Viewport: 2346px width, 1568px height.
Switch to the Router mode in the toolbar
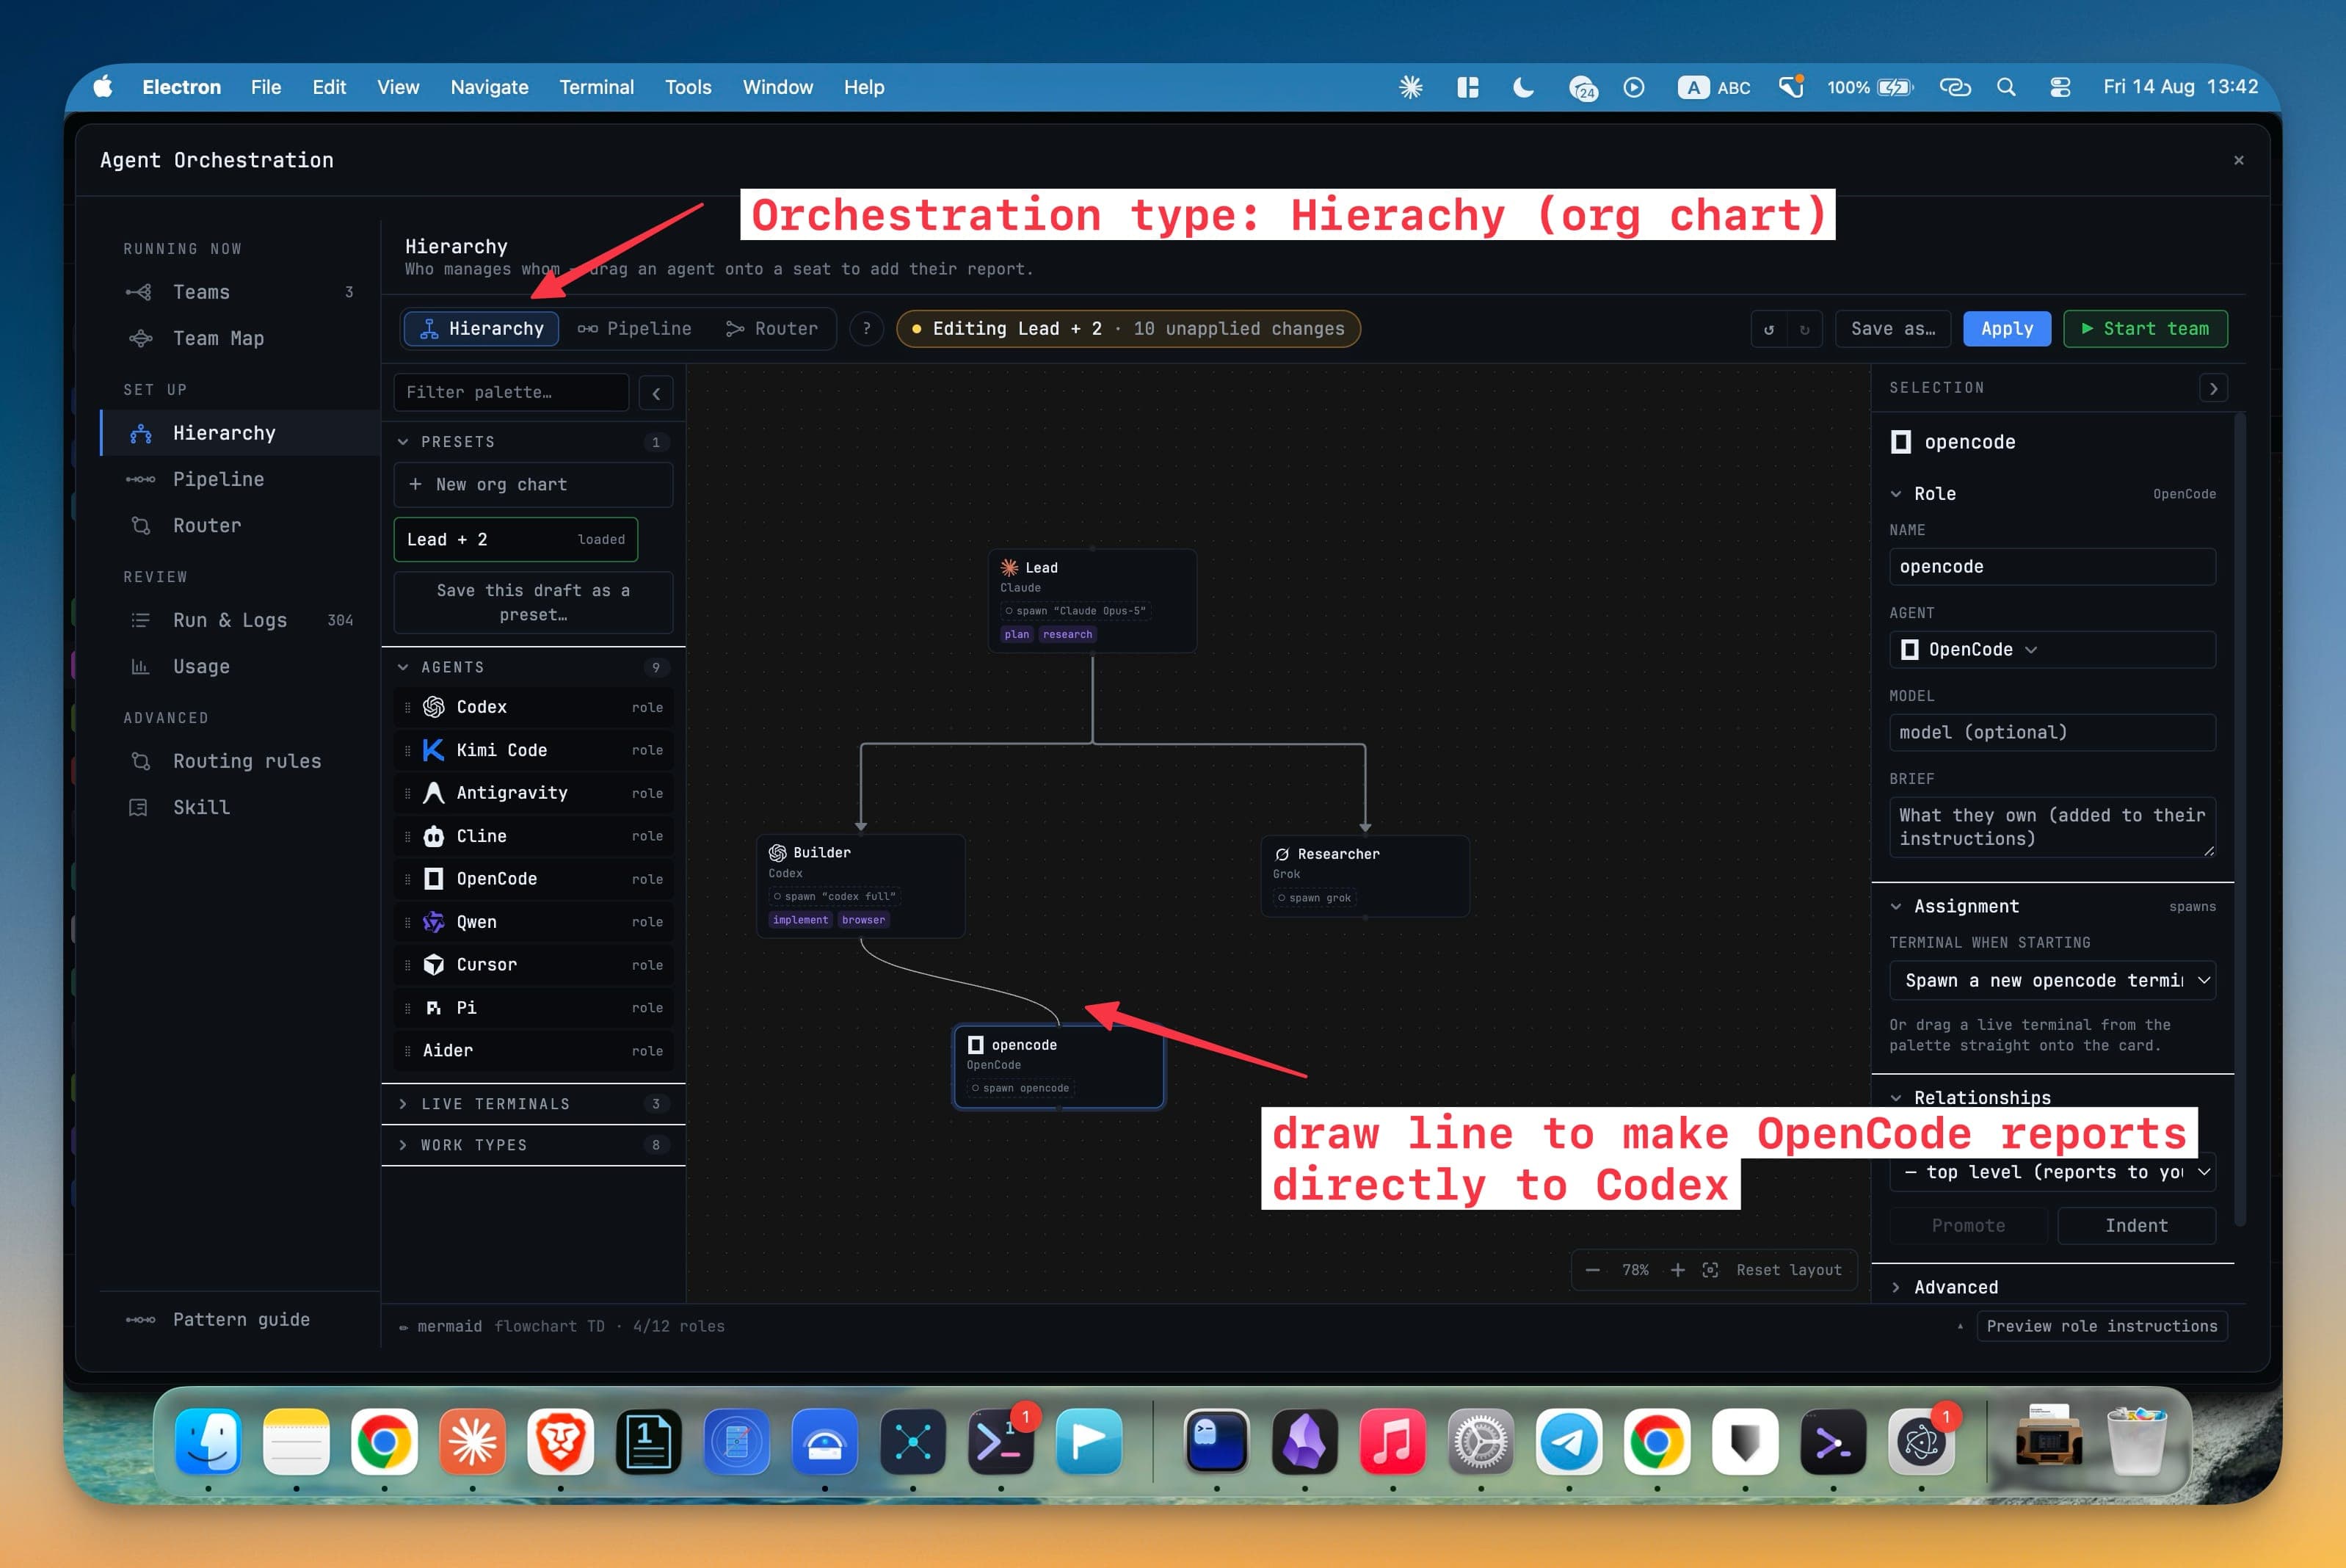pyautogui.click(x=771, y=329)
